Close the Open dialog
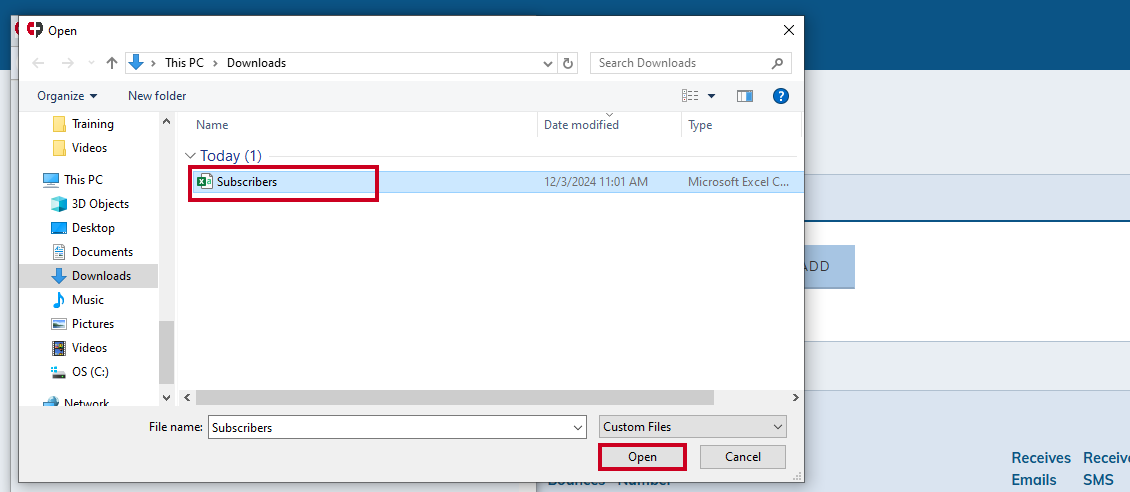1130x492 pixels. point(789,30)
